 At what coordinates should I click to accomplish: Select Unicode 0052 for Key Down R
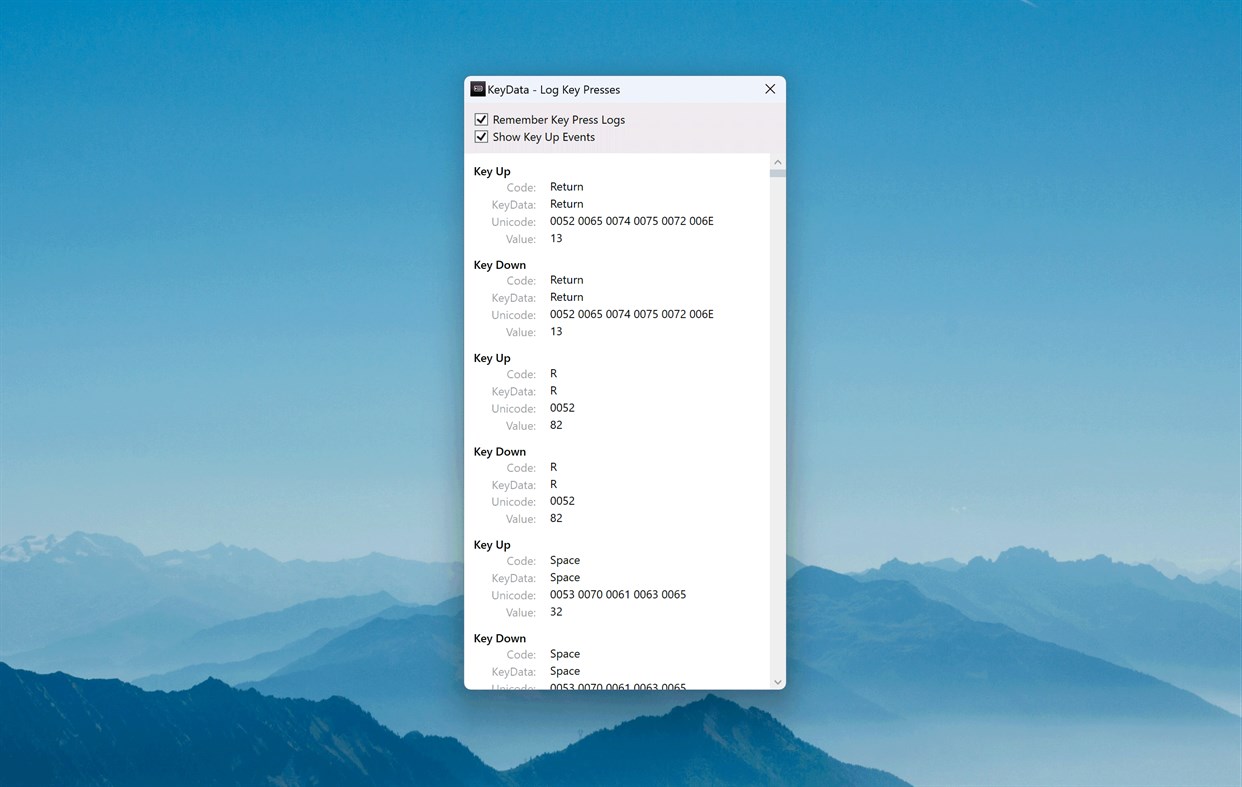pos(562,501)
